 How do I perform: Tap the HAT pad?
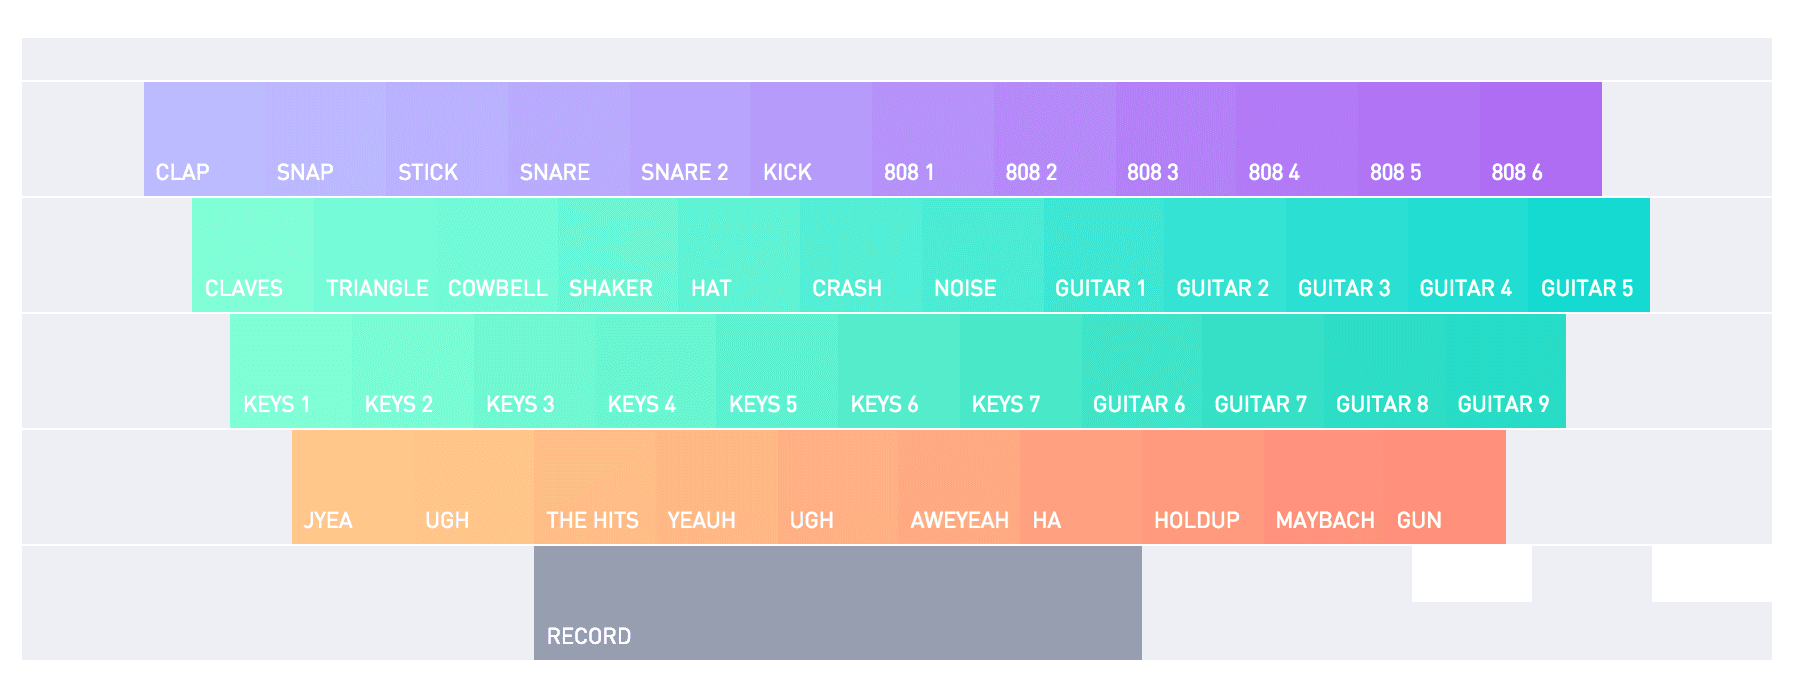click(x=739, y=255)
